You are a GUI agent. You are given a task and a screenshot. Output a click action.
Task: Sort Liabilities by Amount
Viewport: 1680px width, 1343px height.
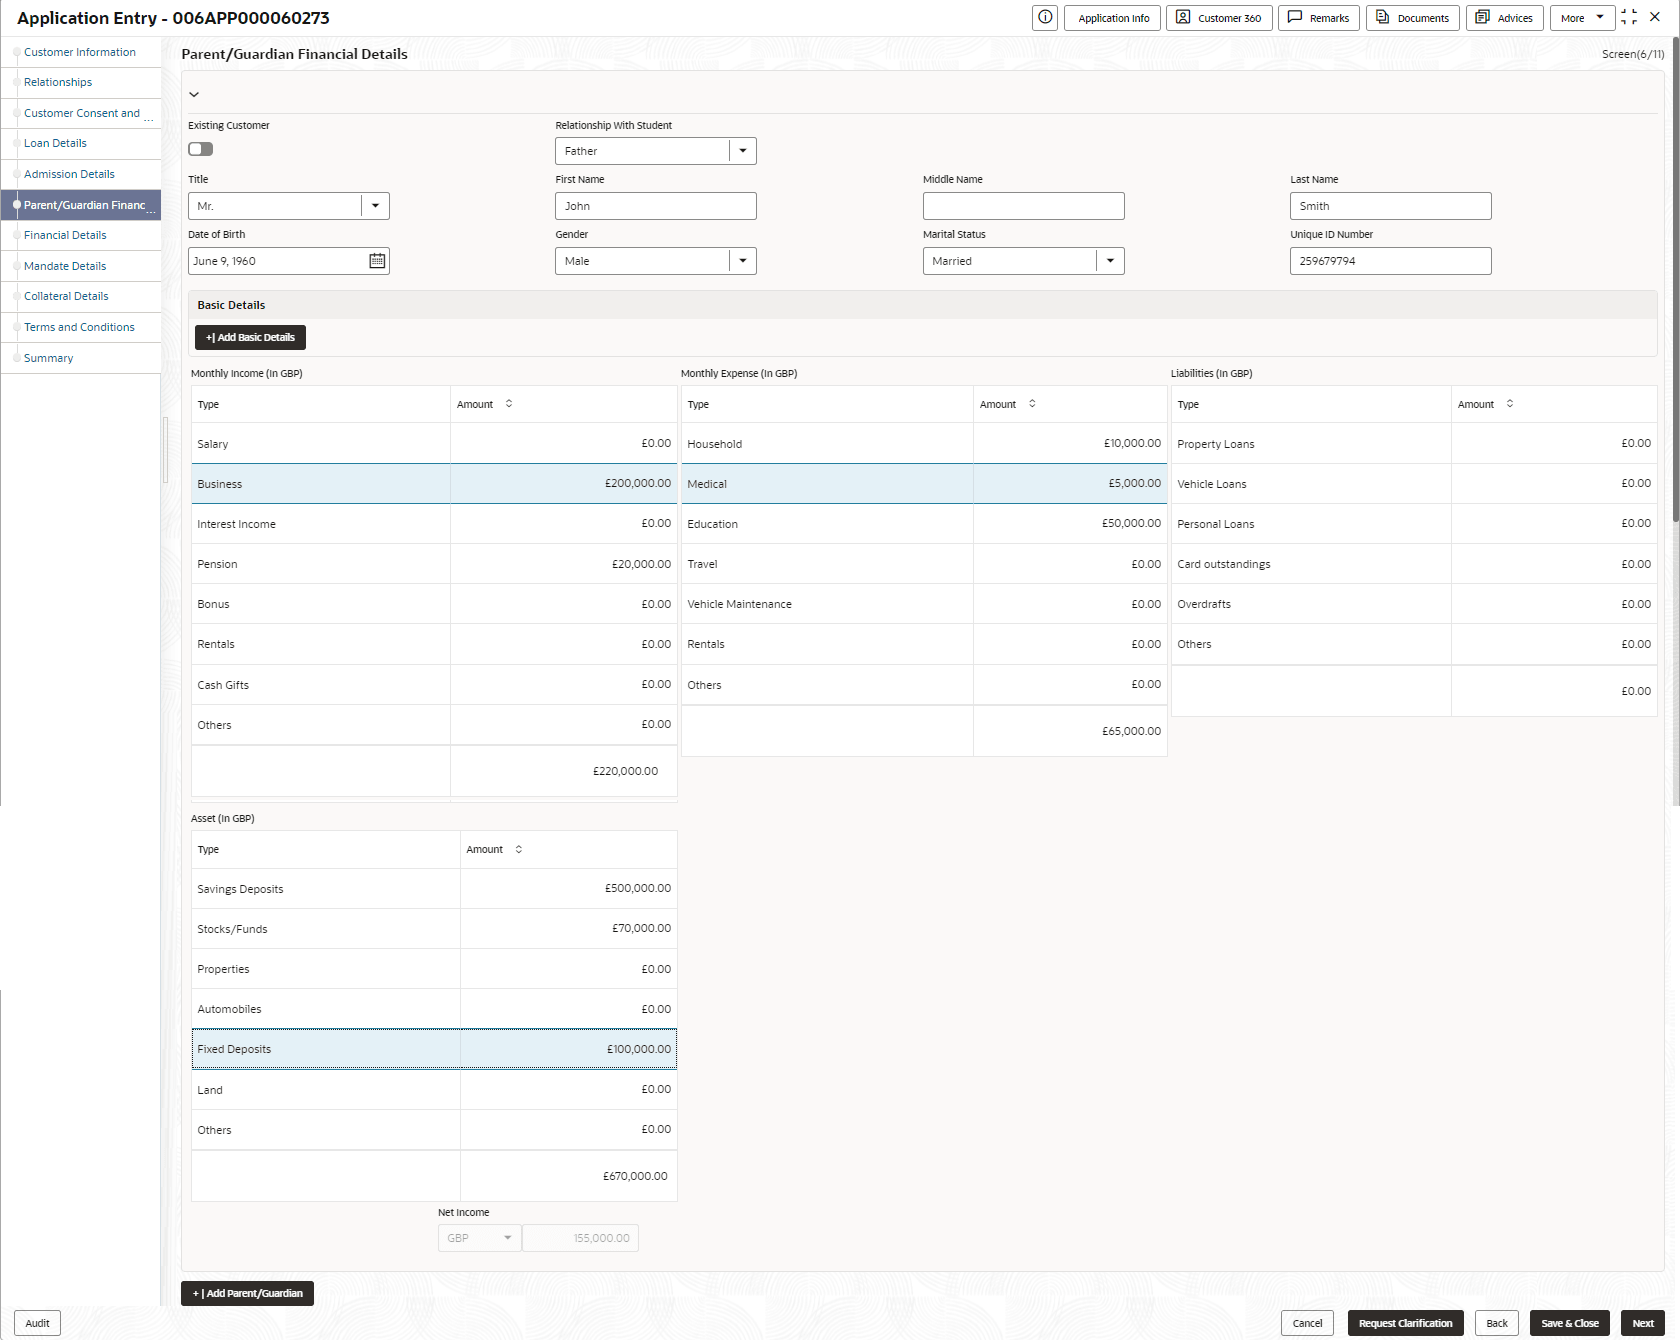point(1510,404)
